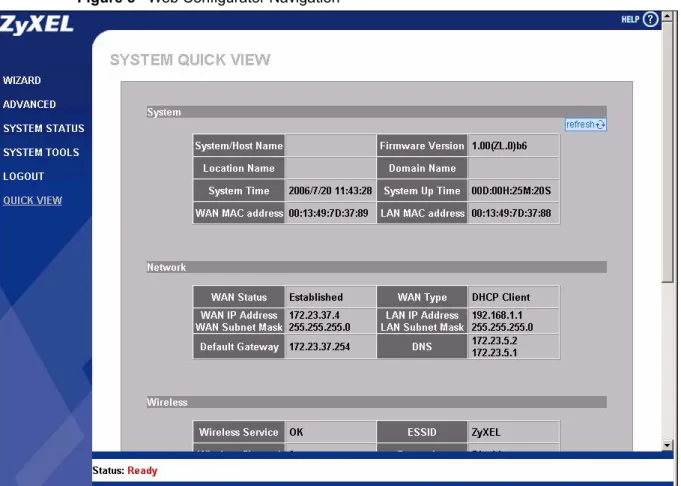
Task: Click the WAN Status value Established
Action: (316, 297)
